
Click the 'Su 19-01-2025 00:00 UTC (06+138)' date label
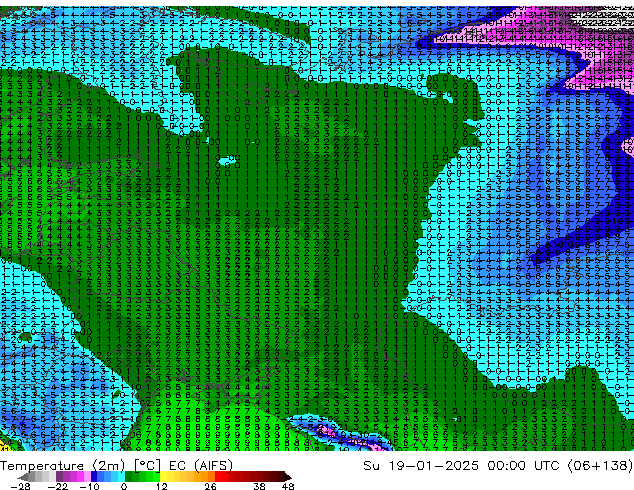click(498, 466)
